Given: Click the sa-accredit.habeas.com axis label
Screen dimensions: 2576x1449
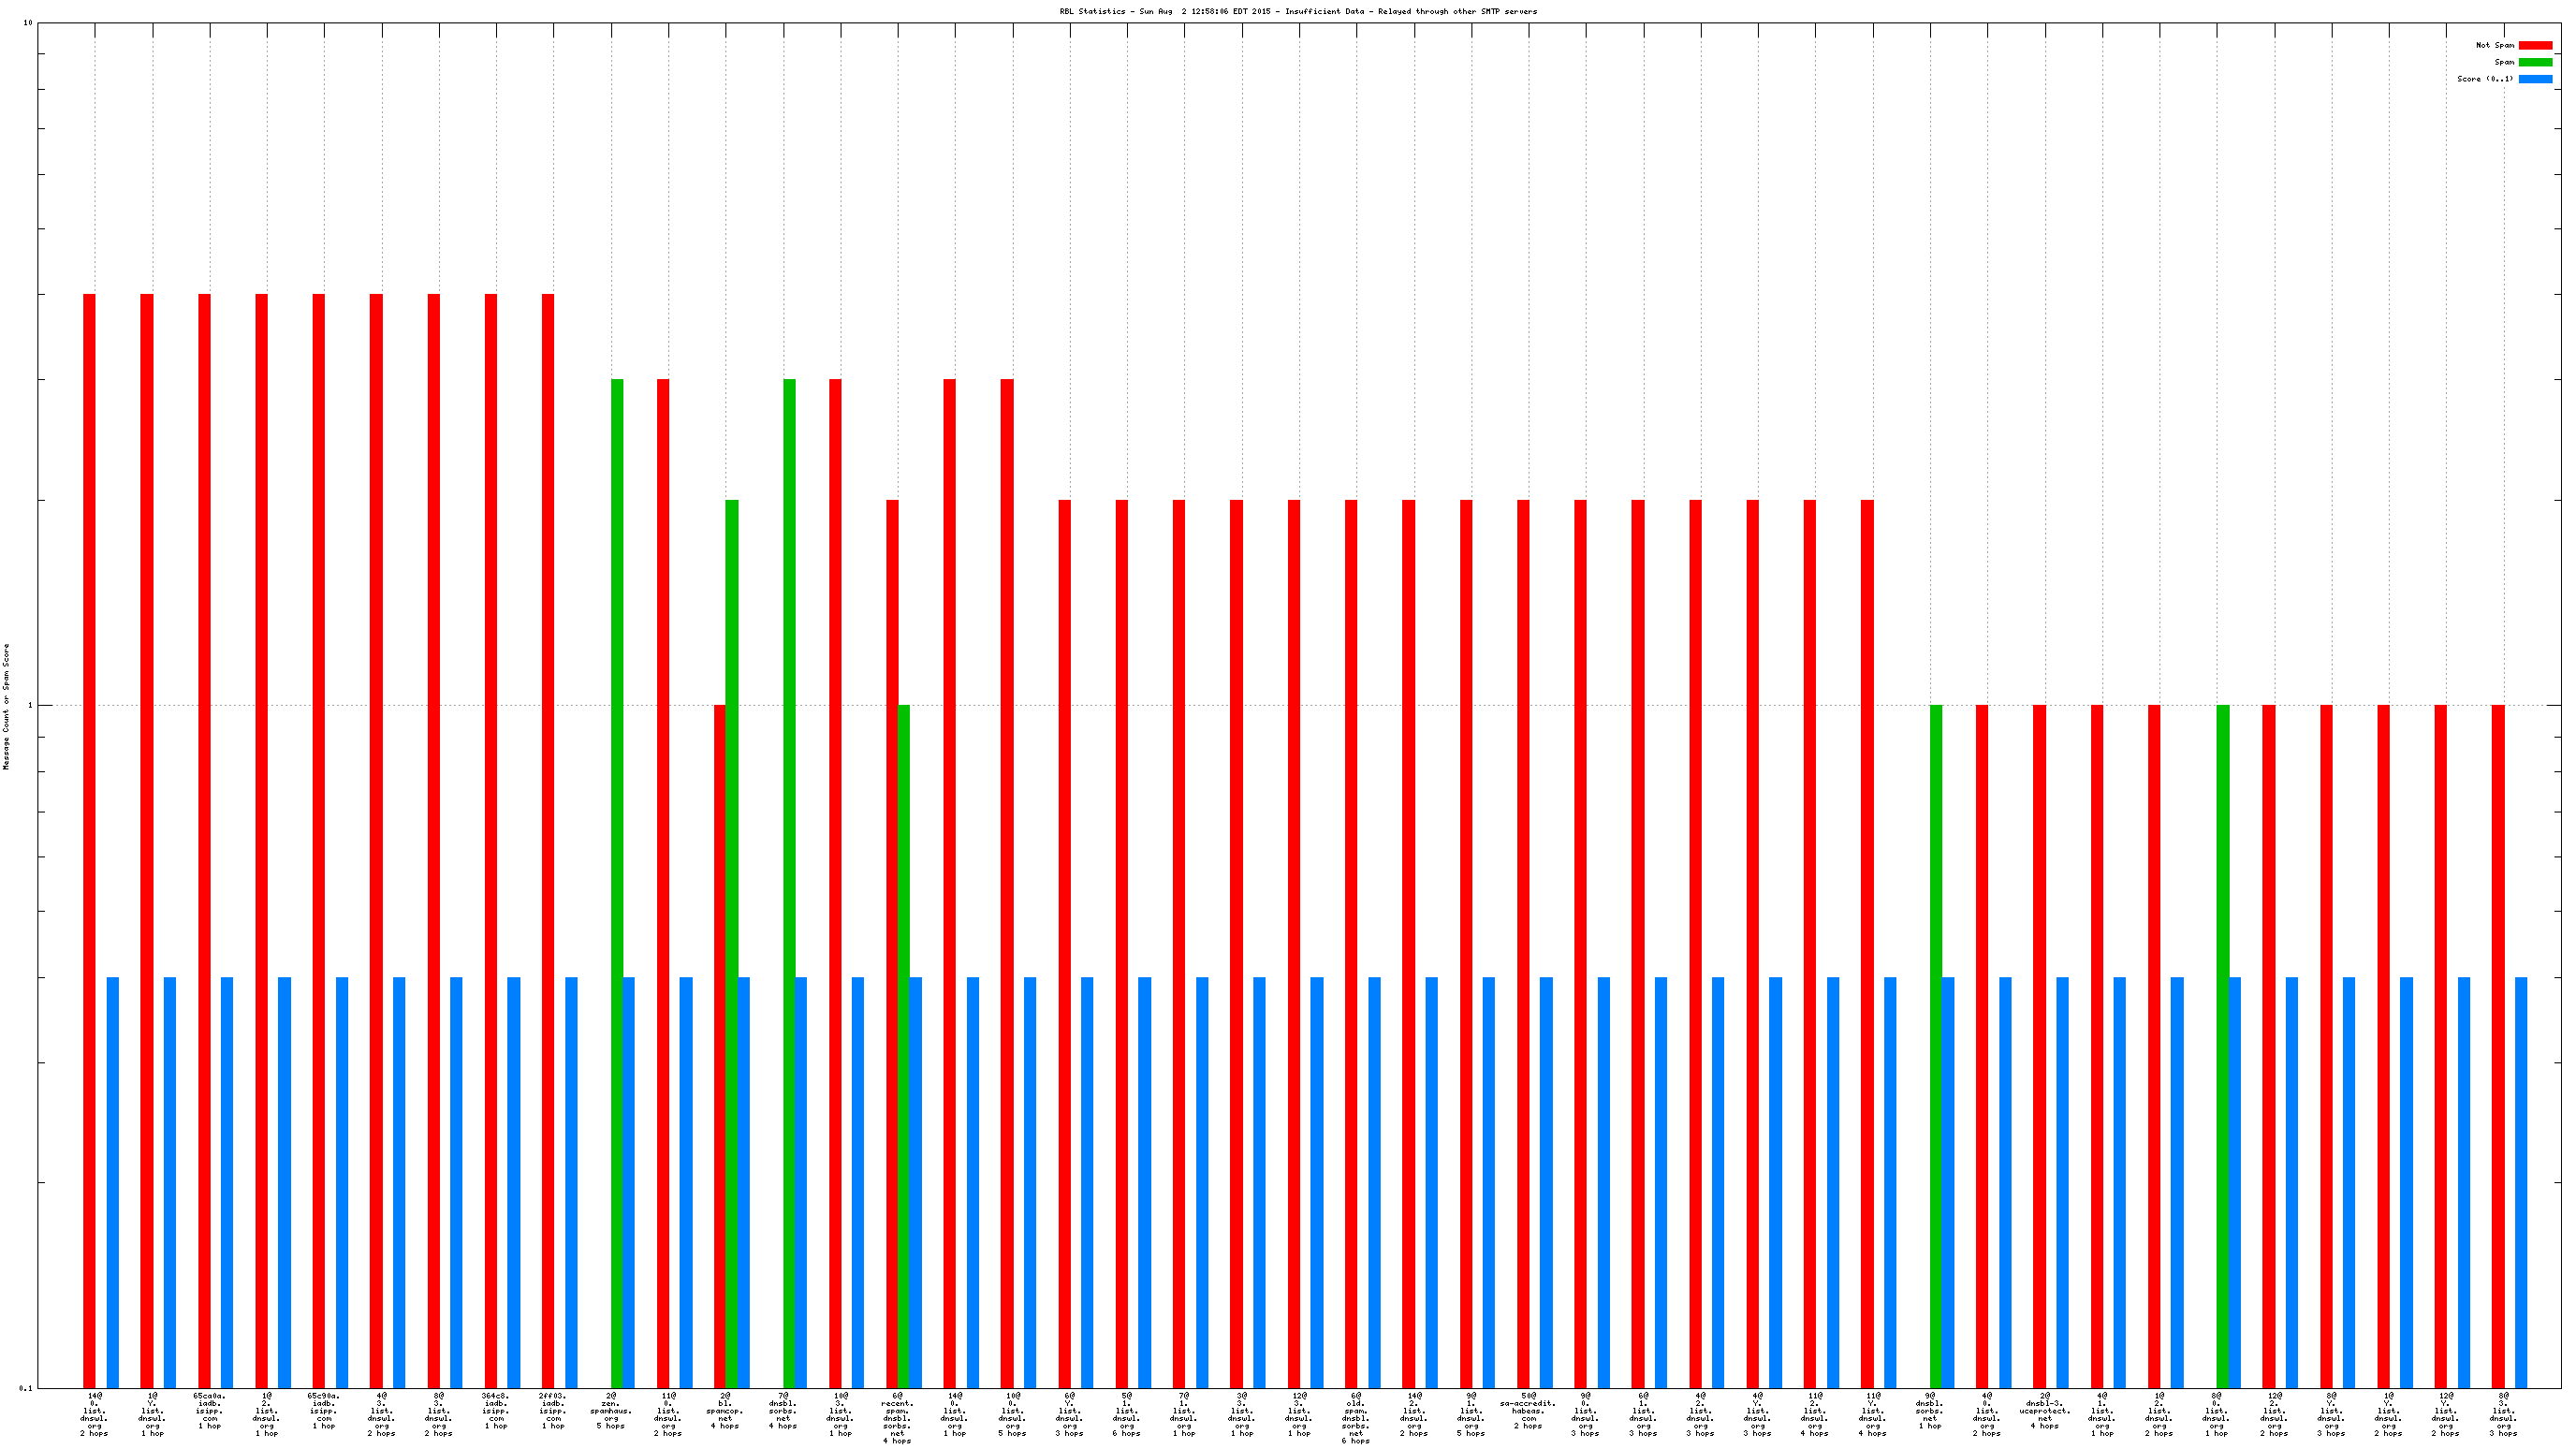Looking at the screenshot, I should [1528, 1410].
